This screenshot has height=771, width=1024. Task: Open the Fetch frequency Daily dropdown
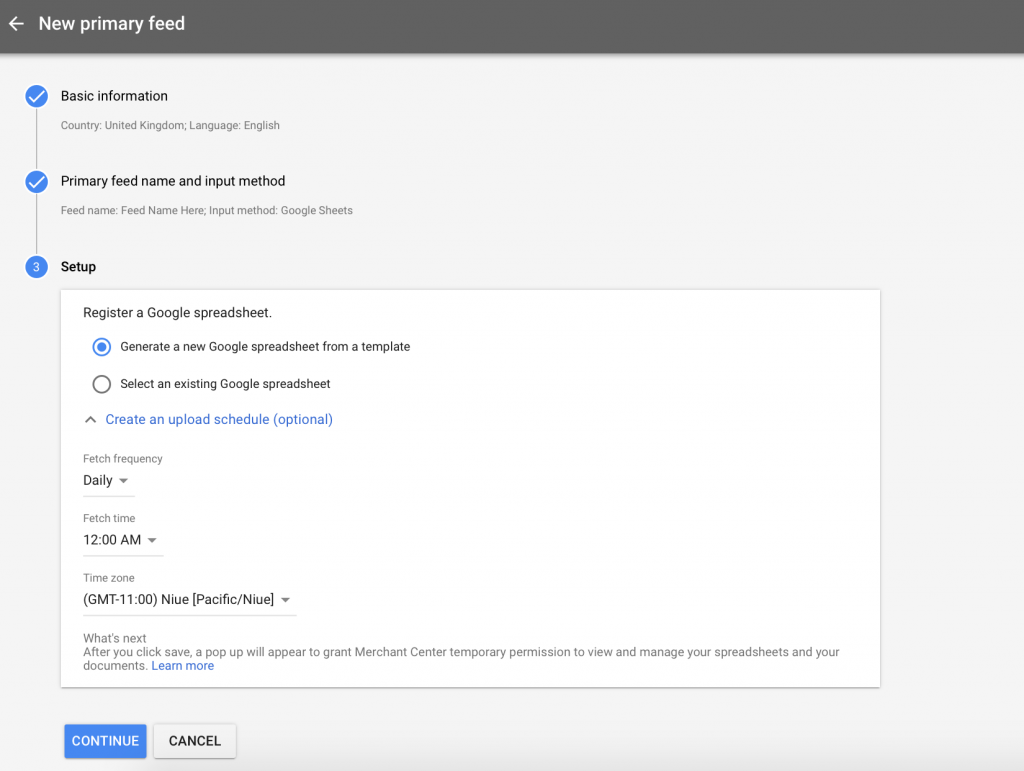click(x=108, y=480)
